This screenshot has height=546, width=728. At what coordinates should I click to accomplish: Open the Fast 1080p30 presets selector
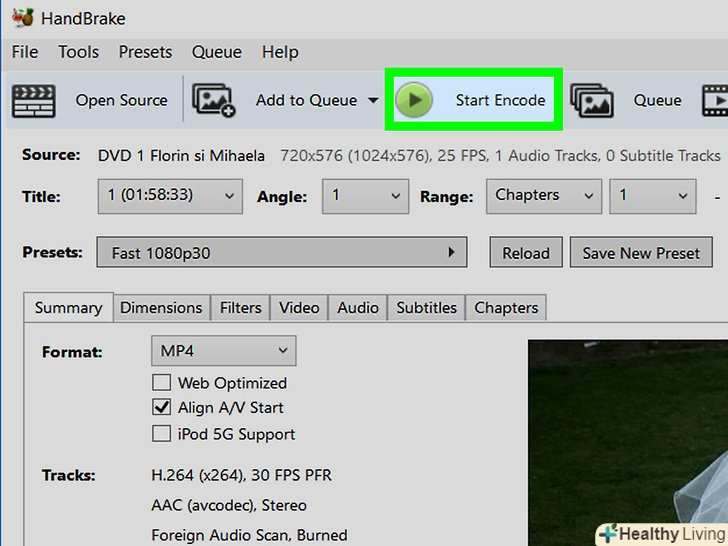click(x=282, y=252)
